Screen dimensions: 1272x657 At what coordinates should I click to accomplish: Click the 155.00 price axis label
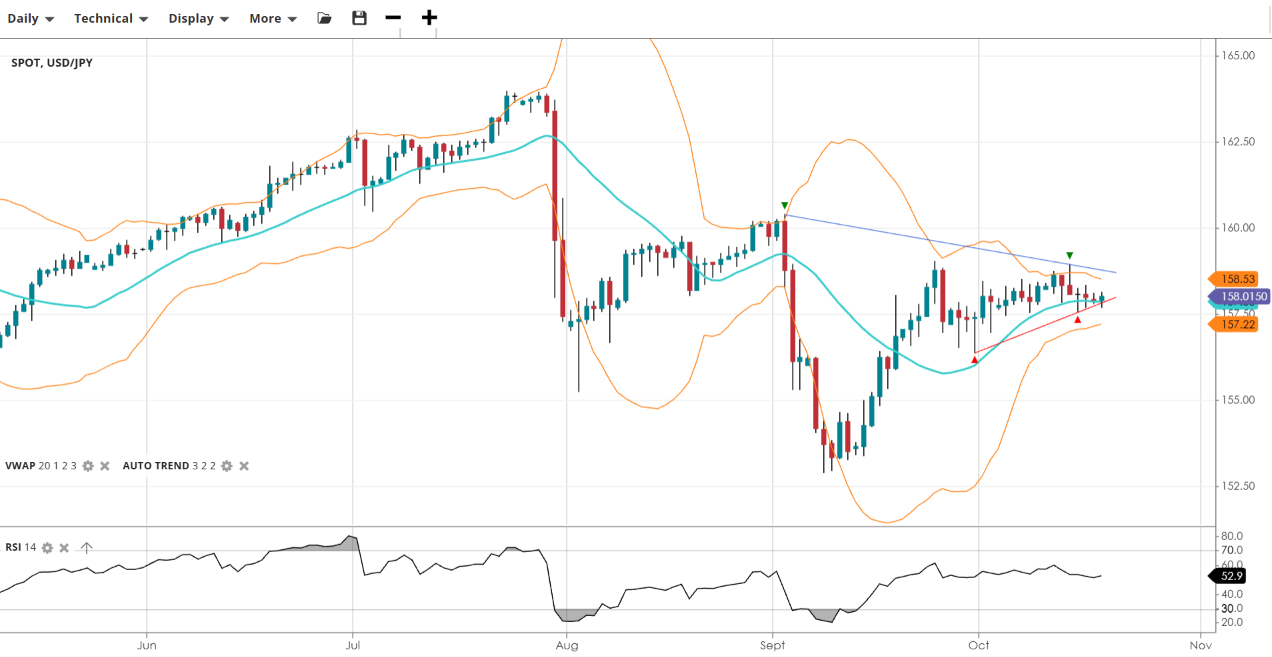tap(1238, 400)
